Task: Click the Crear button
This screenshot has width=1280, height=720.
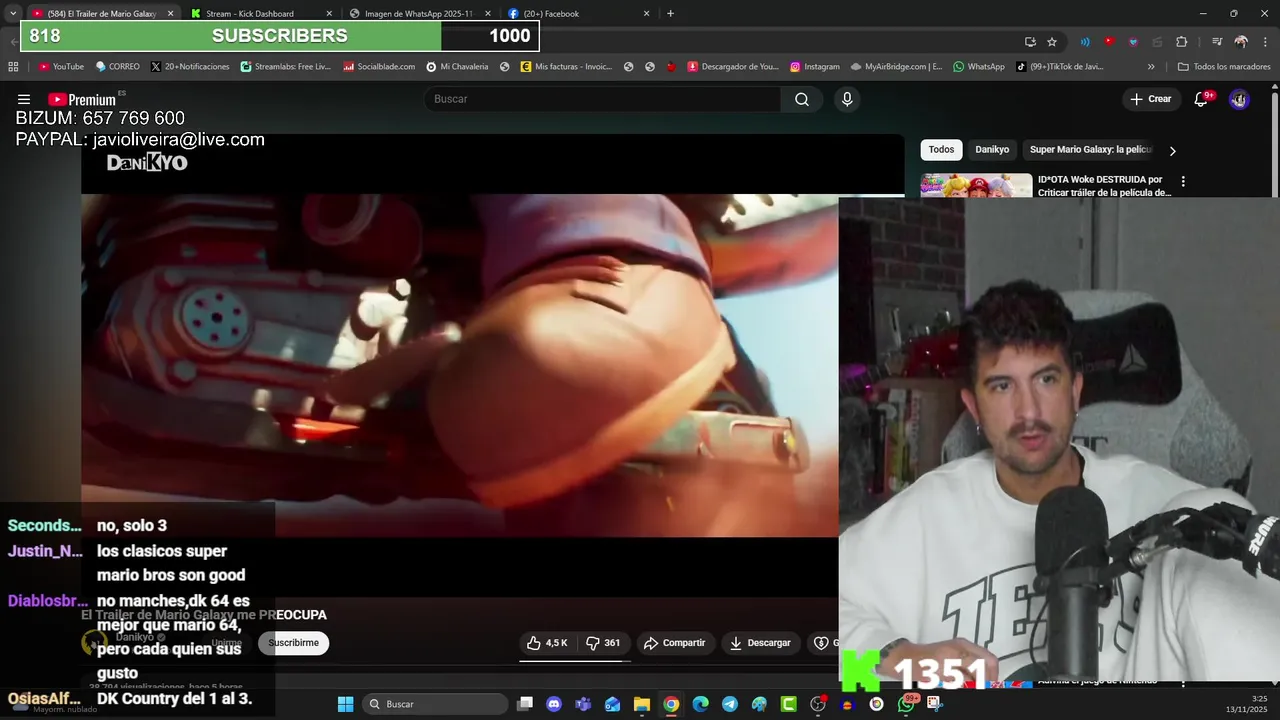Action: tap(1151, 99)
